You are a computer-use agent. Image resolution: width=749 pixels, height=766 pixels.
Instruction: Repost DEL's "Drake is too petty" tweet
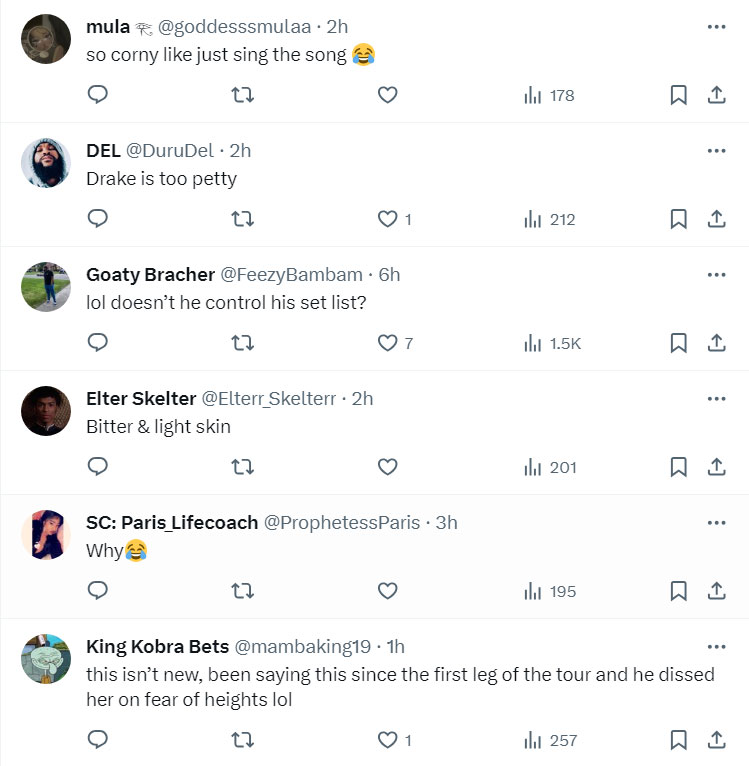coord(242,219)
